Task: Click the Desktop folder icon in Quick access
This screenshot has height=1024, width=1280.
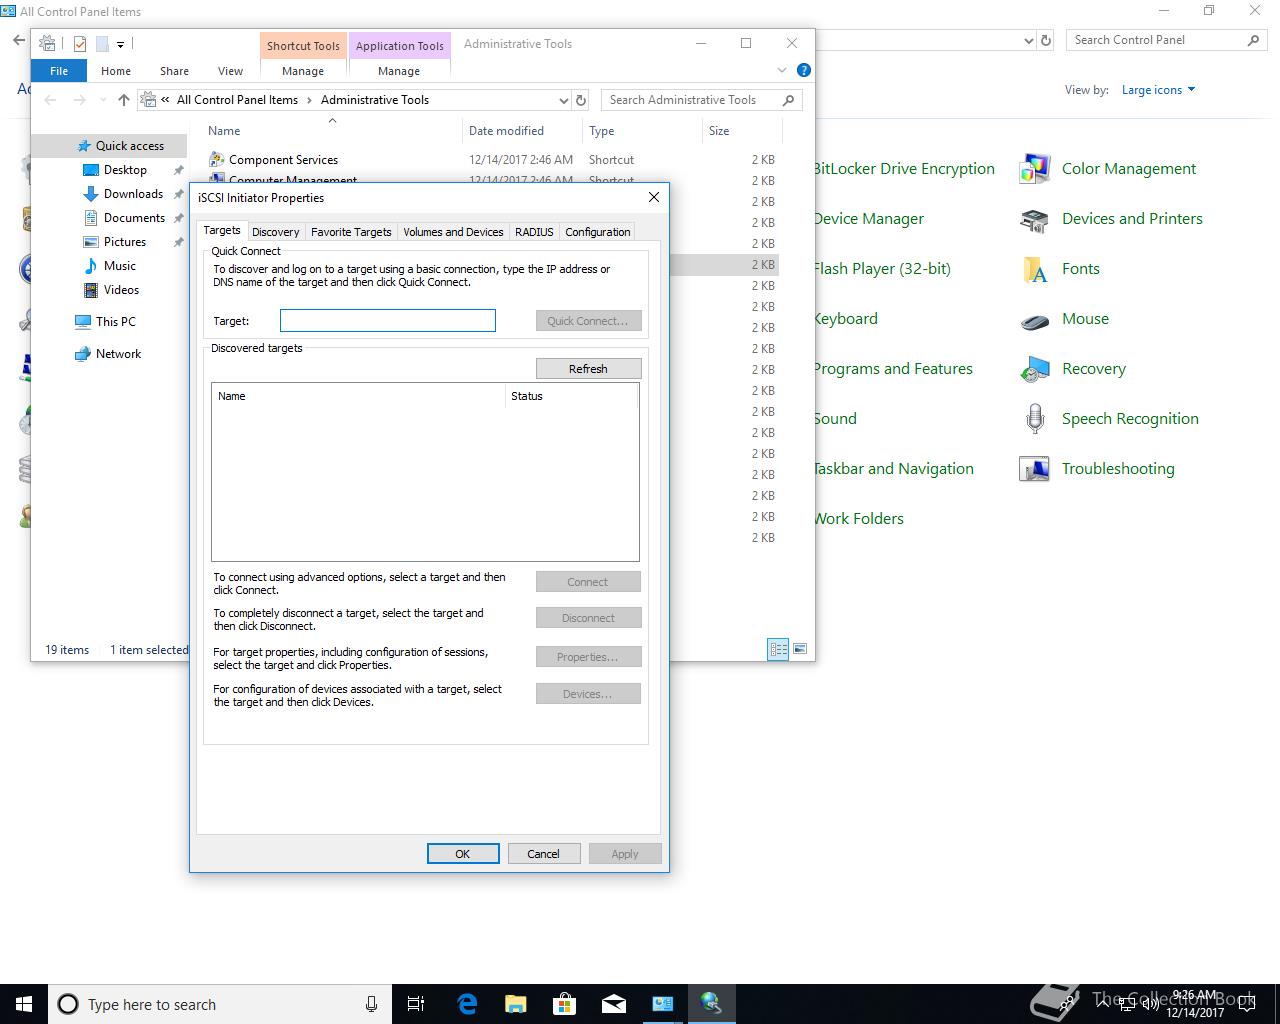Action: click(91, 170)
